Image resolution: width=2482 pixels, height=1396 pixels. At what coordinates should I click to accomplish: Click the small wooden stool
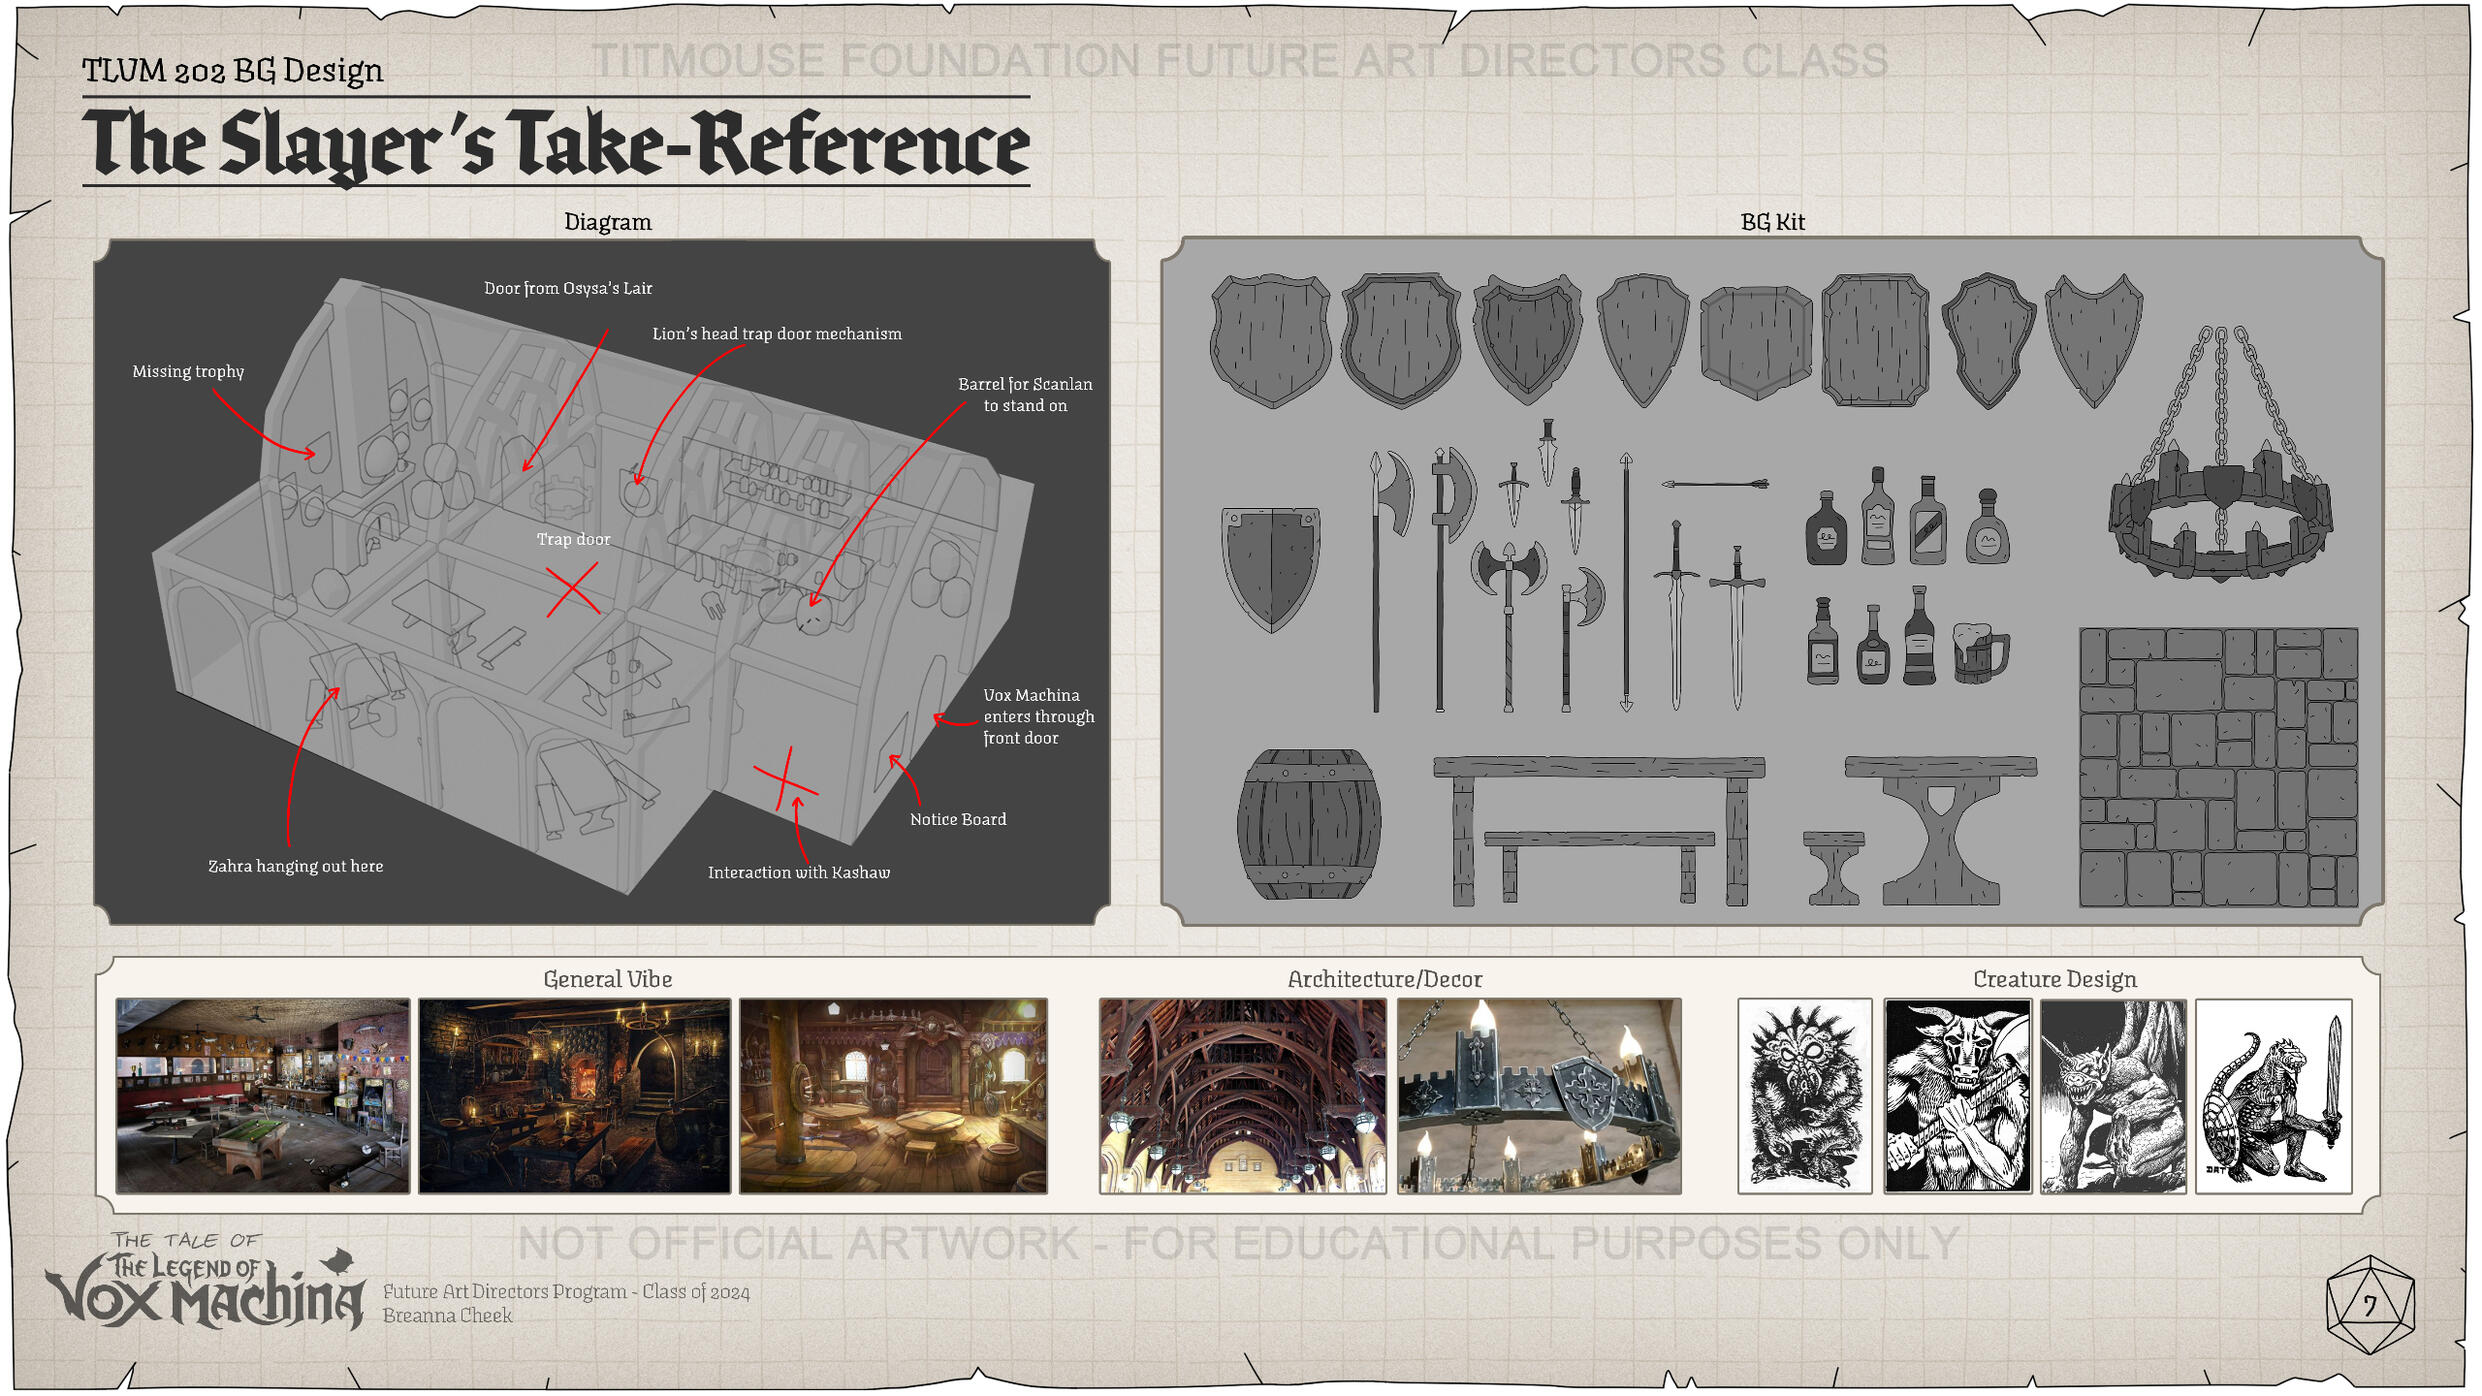1833,866
